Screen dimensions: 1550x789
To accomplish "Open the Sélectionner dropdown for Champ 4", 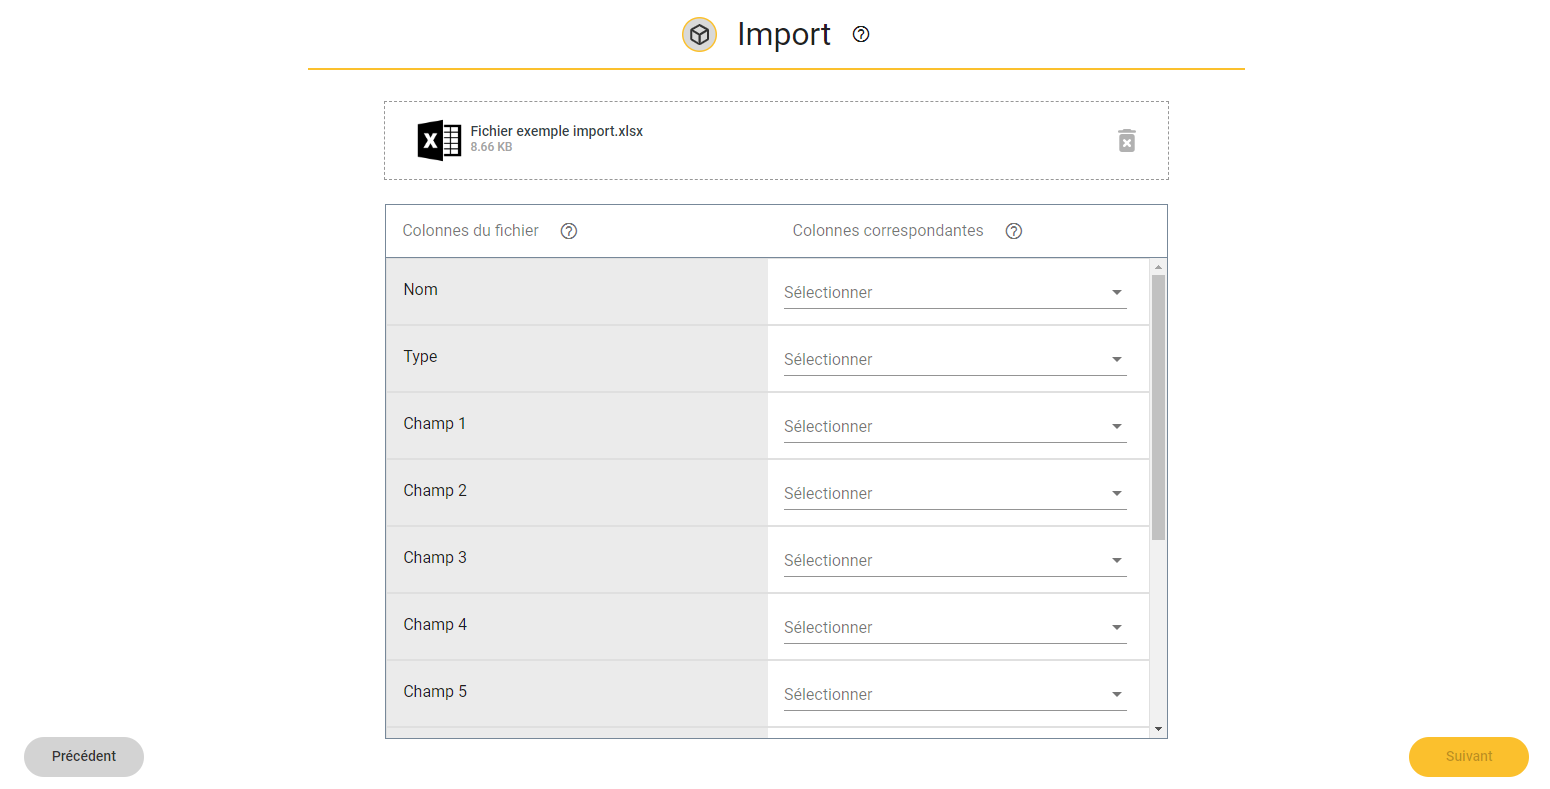I will [955, 627].
